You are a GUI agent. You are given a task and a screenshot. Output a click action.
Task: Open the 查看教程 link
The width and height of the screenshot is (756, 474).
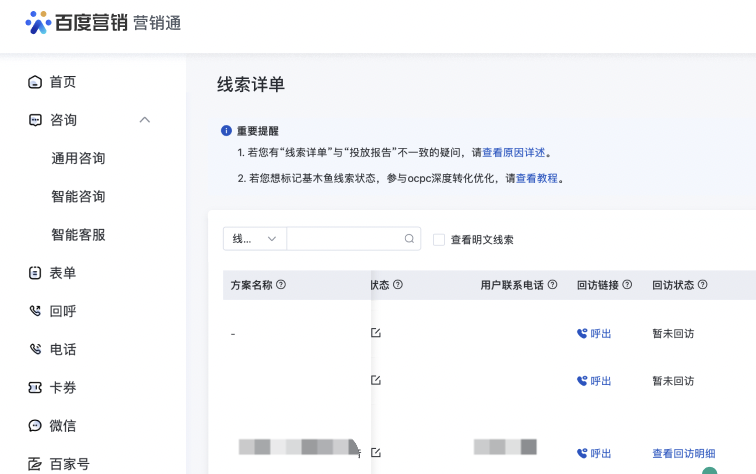click(x=539, y=178)
